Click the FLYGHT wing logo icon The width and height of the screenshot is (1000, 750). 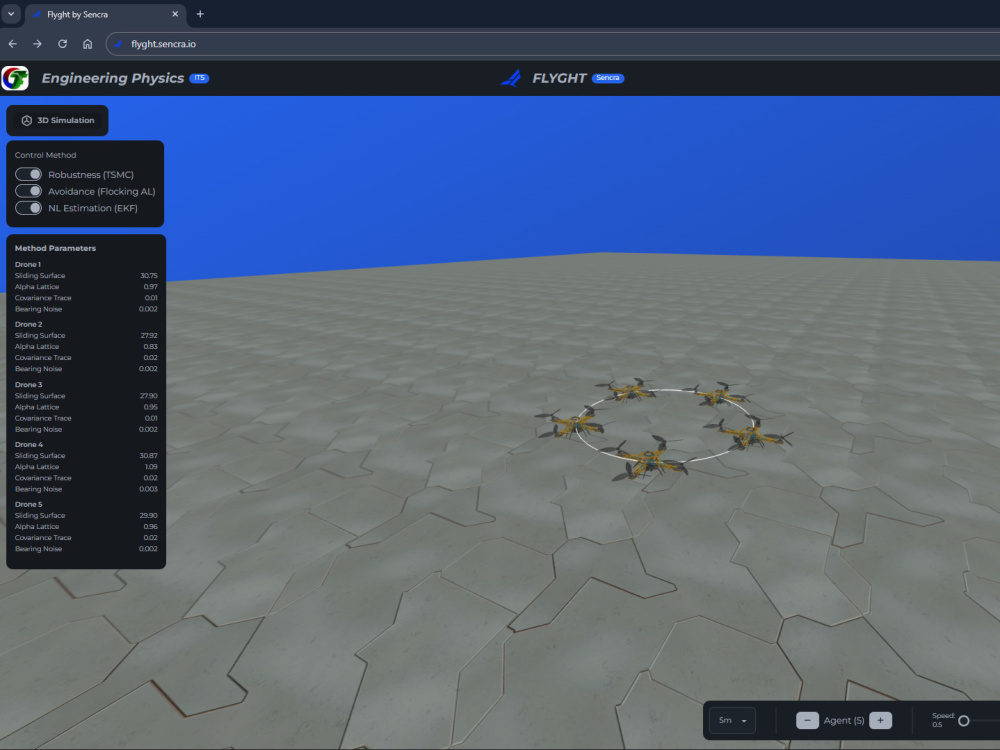coord(511,78)
